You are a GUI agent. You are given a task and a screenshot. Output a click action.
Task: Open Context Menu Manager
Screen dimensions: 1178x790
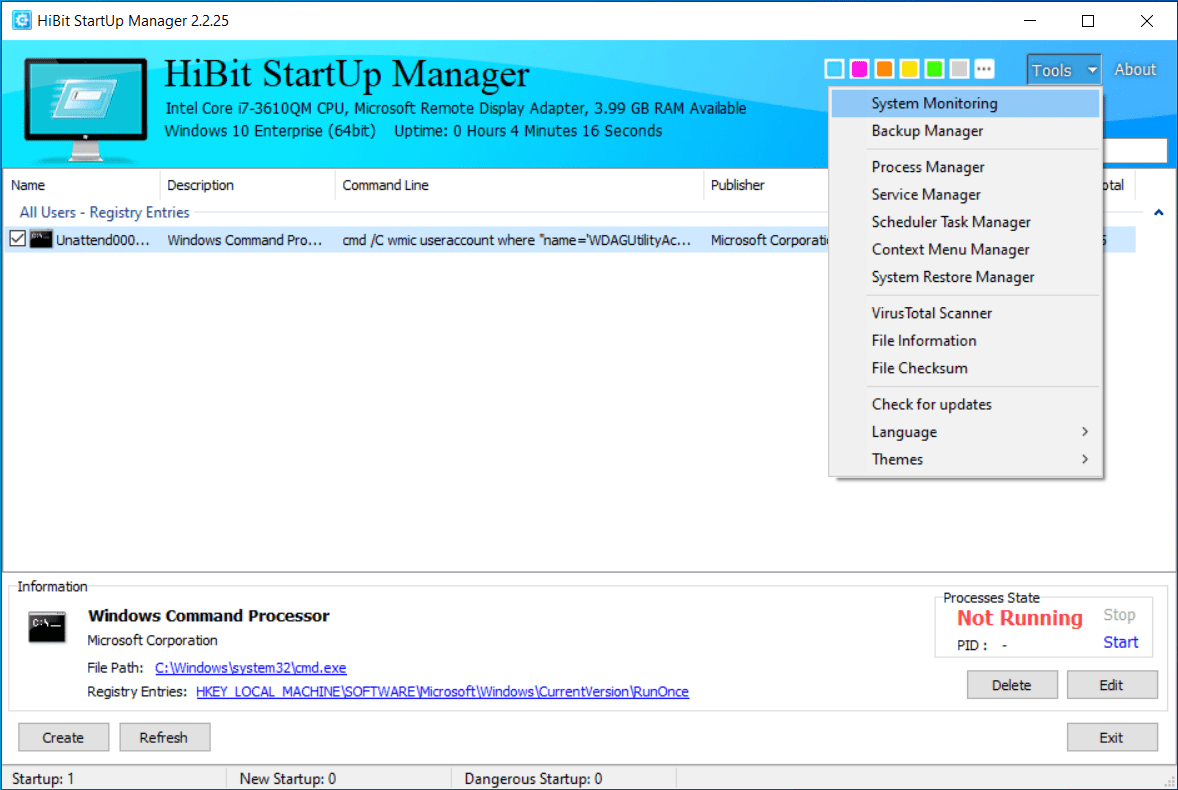966,249
